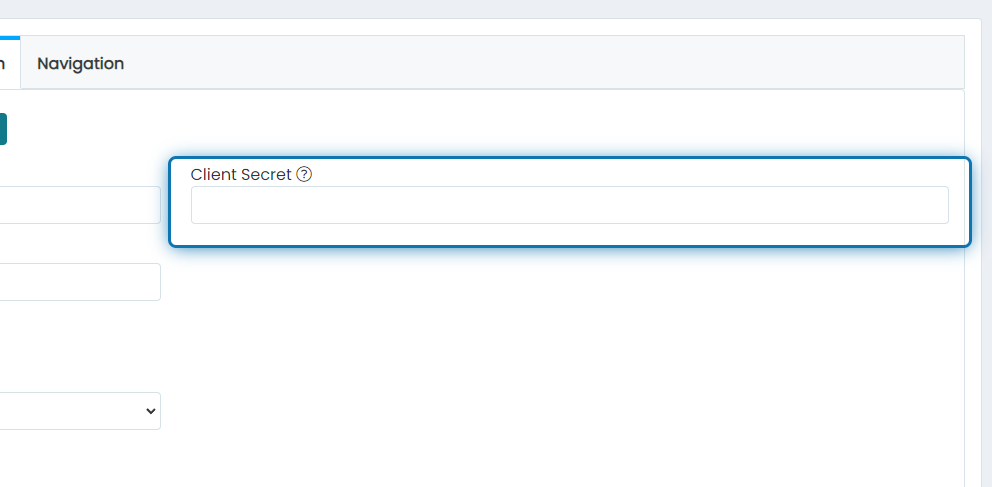Click the Client Secret help question-mark icon
The image size is (992, 487).
[x=304, y=174]
